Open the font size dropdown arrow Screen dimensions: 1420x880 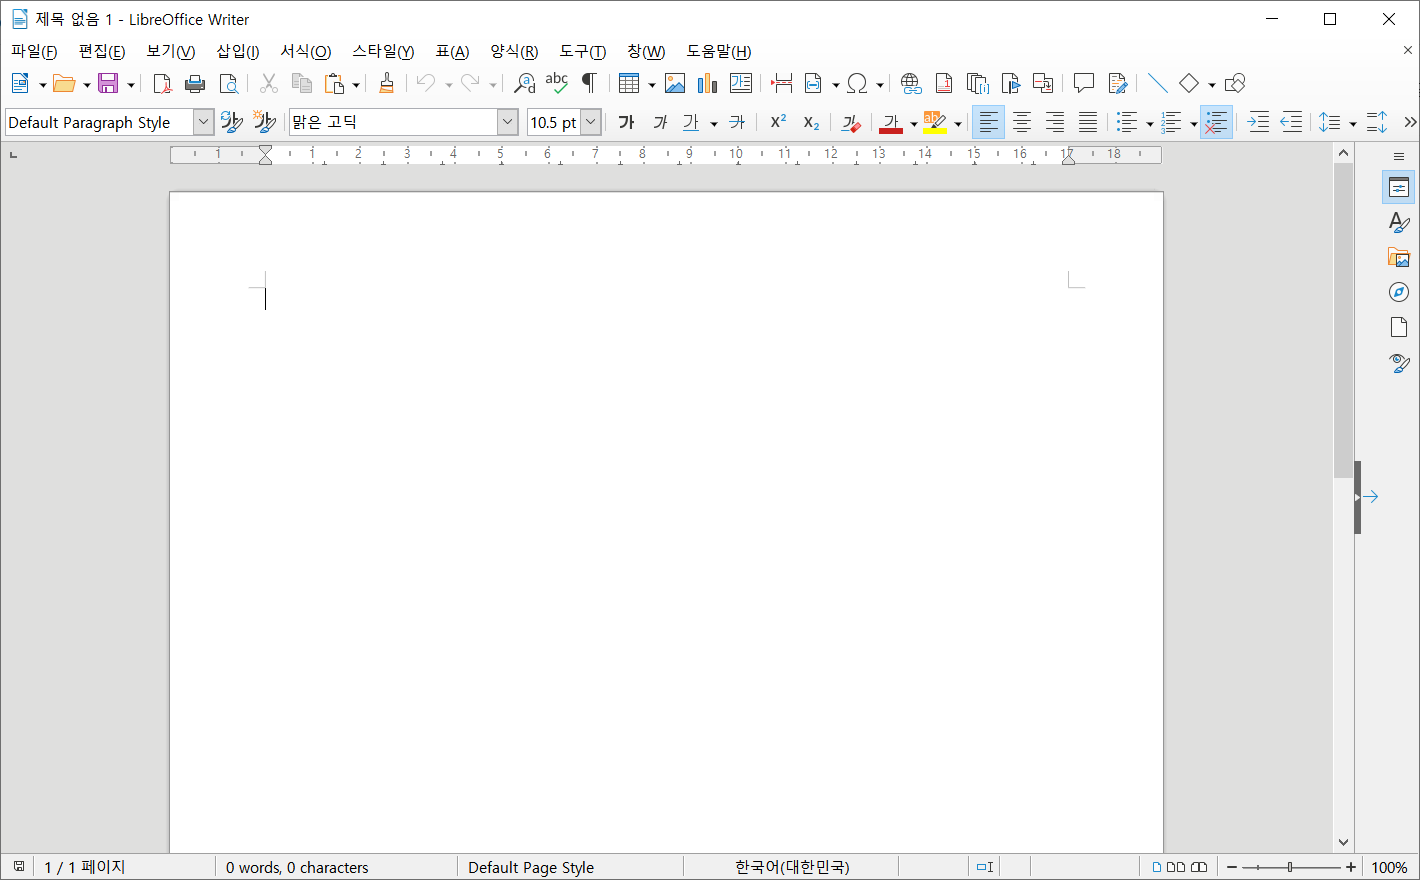click(591, 122)
